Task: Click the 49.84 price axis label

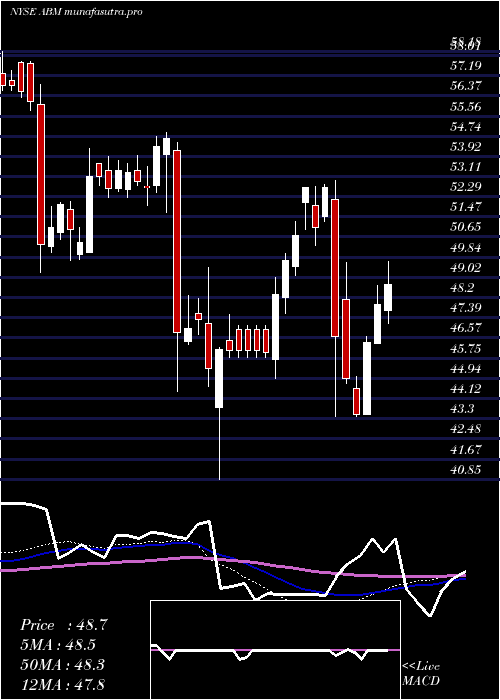Action: pos(466,248)
